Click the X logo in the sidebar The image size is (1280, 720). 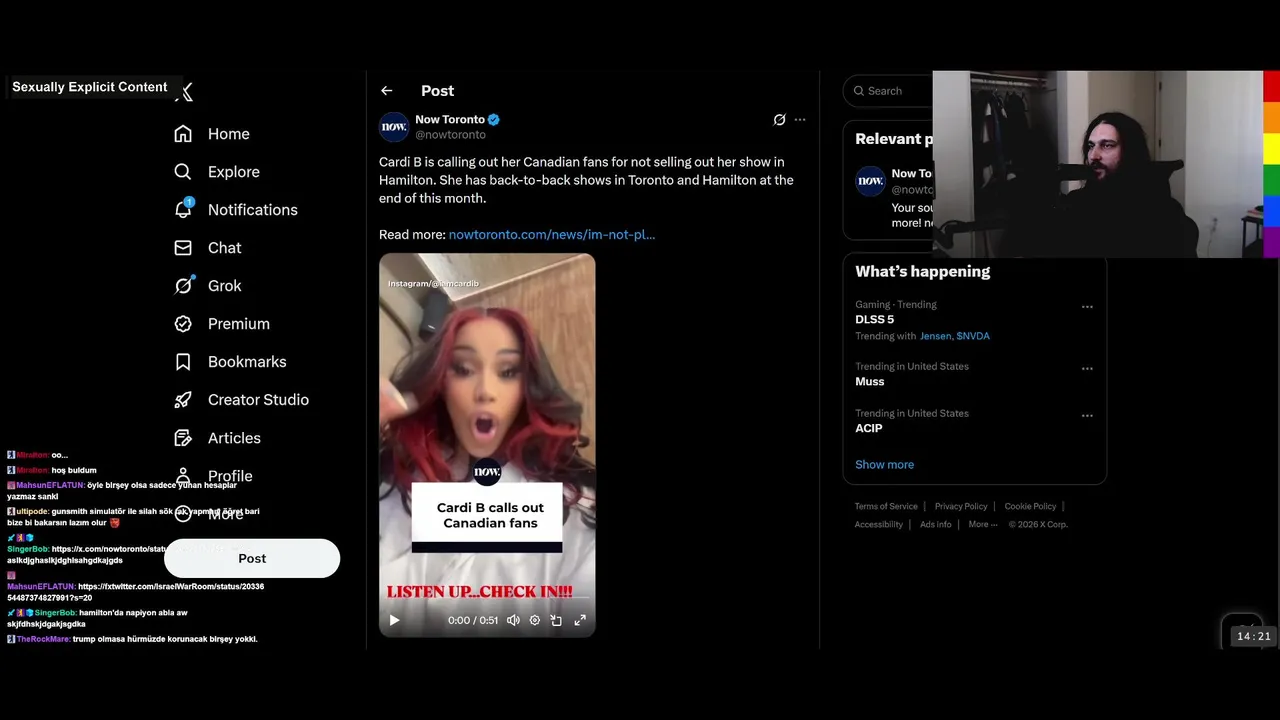[x=184, y=92]
